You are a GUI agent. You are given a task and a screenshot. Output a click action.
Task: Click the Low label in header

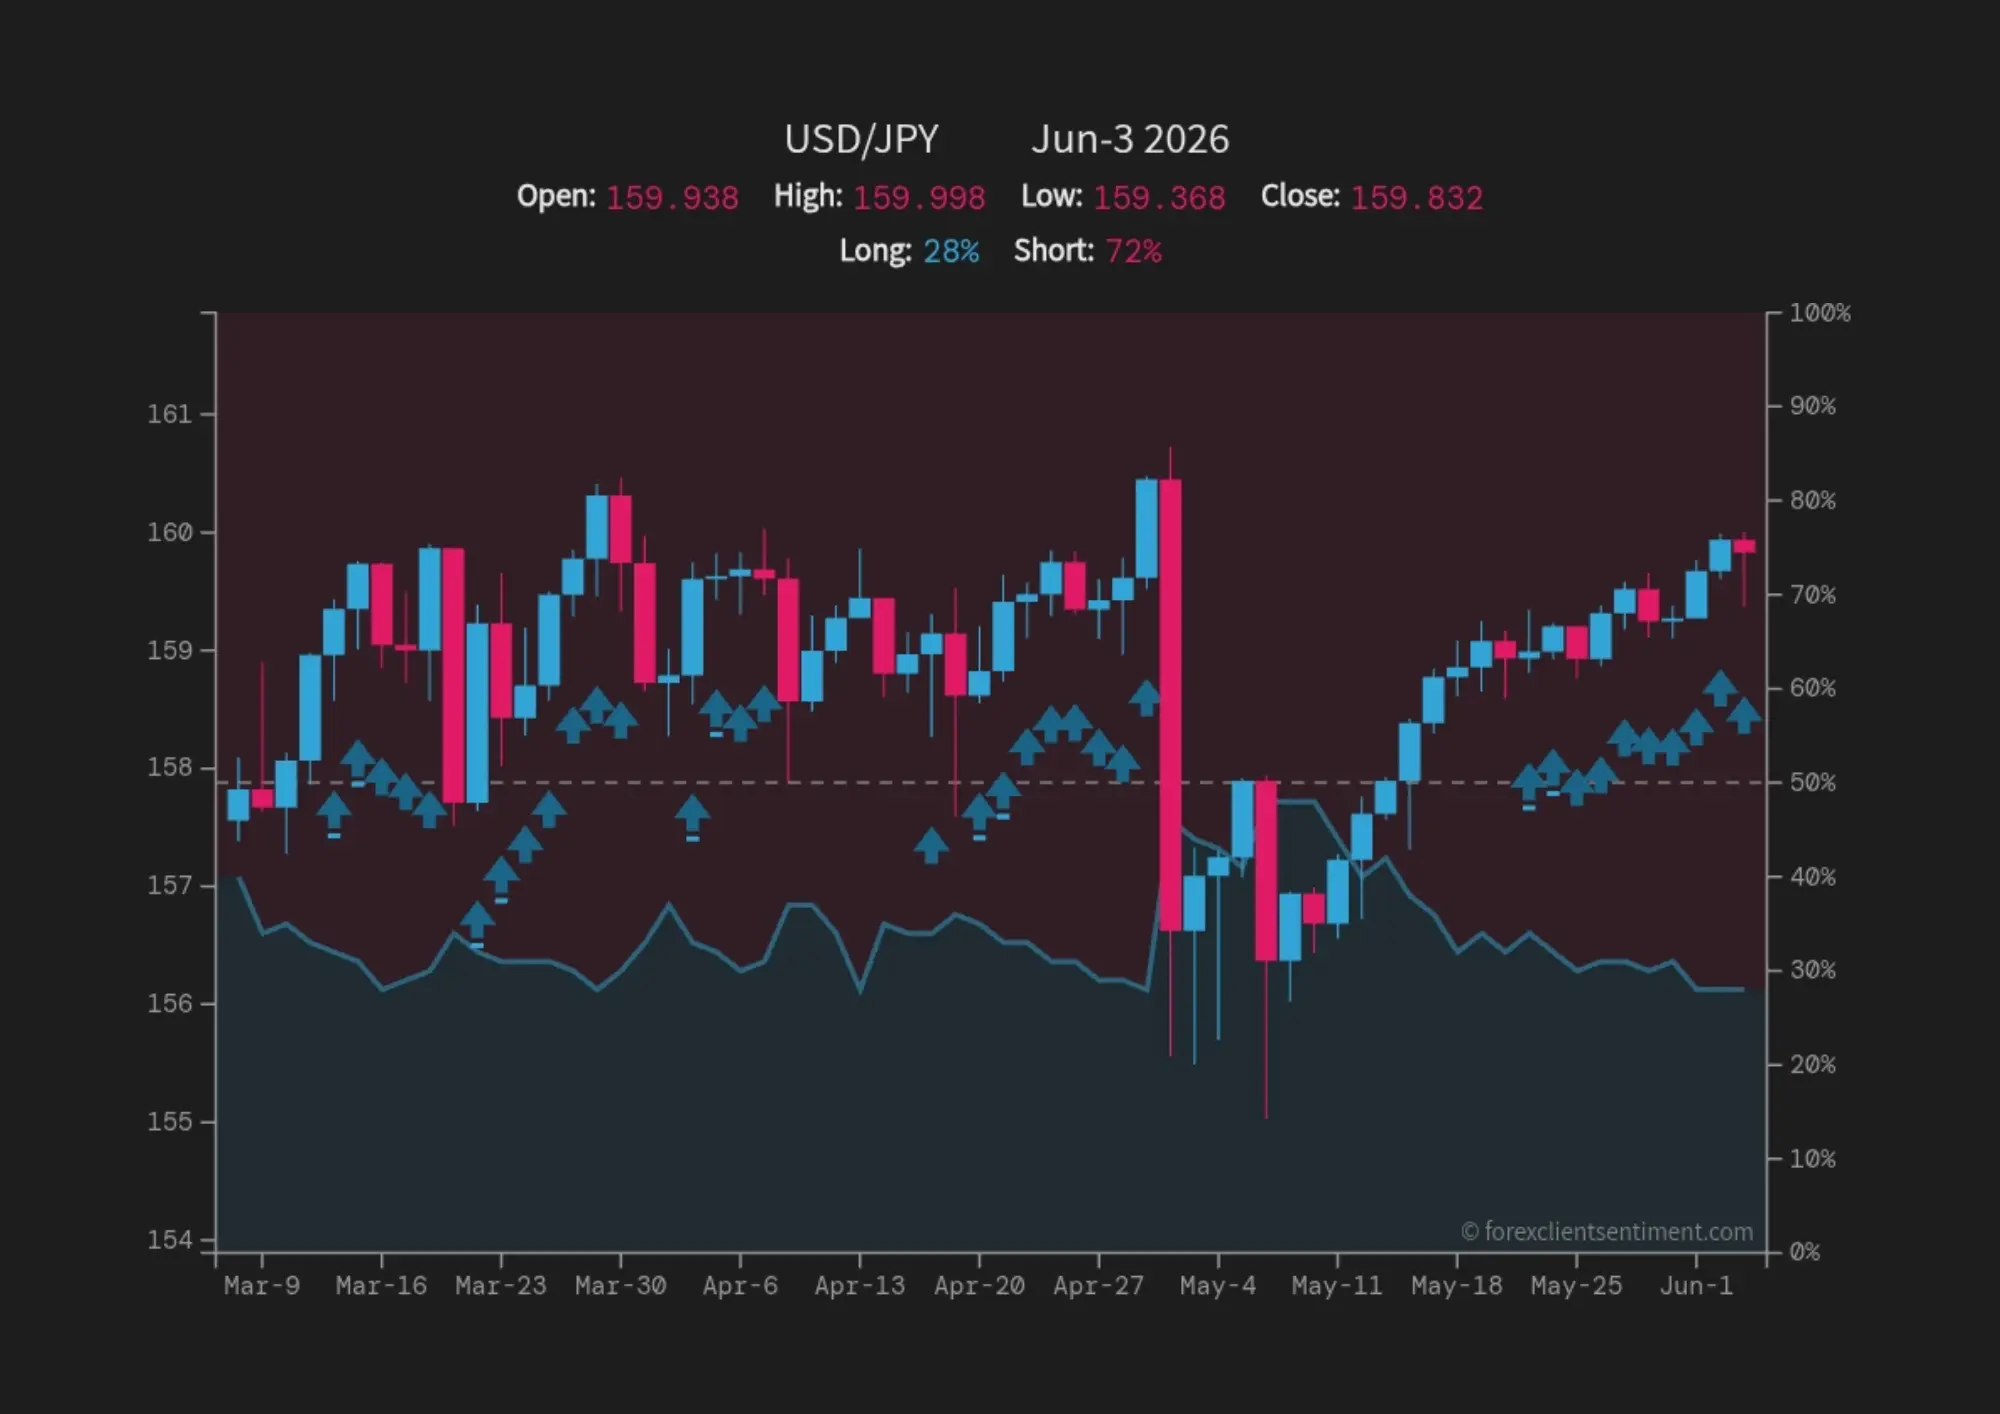[1051, 196]
